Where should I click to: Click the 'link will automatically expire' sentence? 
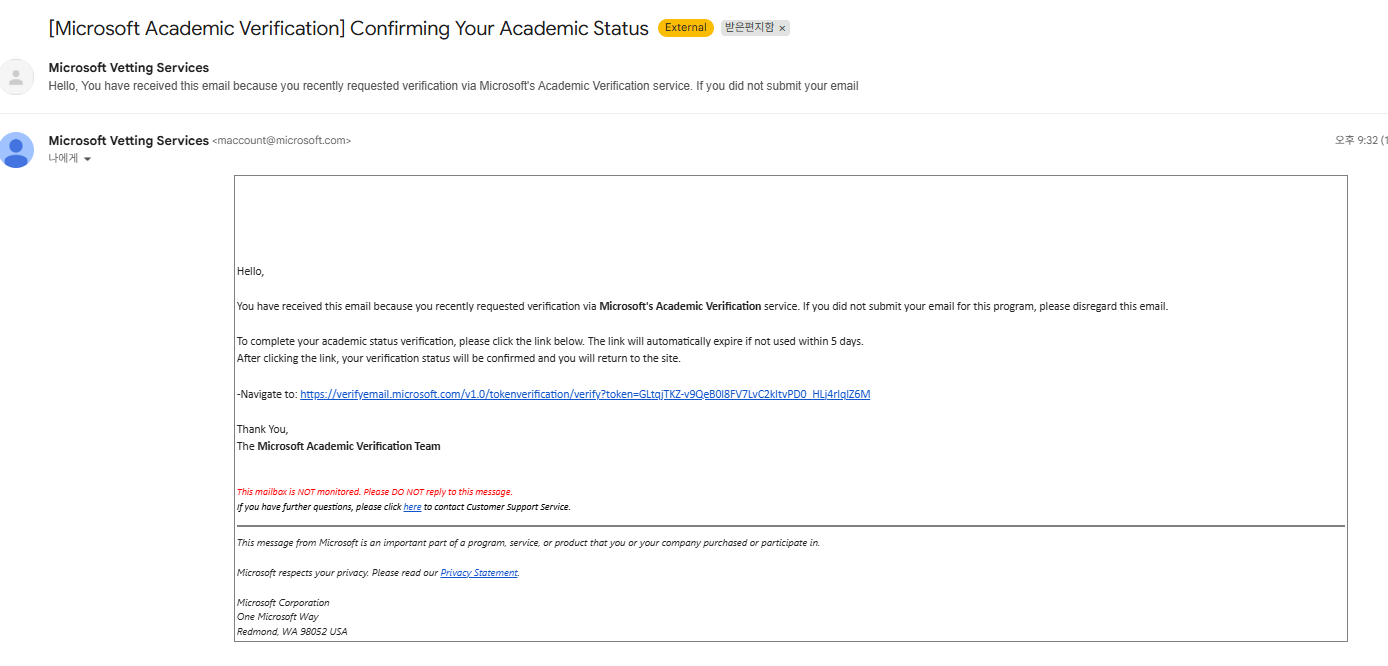pos(725,341)
